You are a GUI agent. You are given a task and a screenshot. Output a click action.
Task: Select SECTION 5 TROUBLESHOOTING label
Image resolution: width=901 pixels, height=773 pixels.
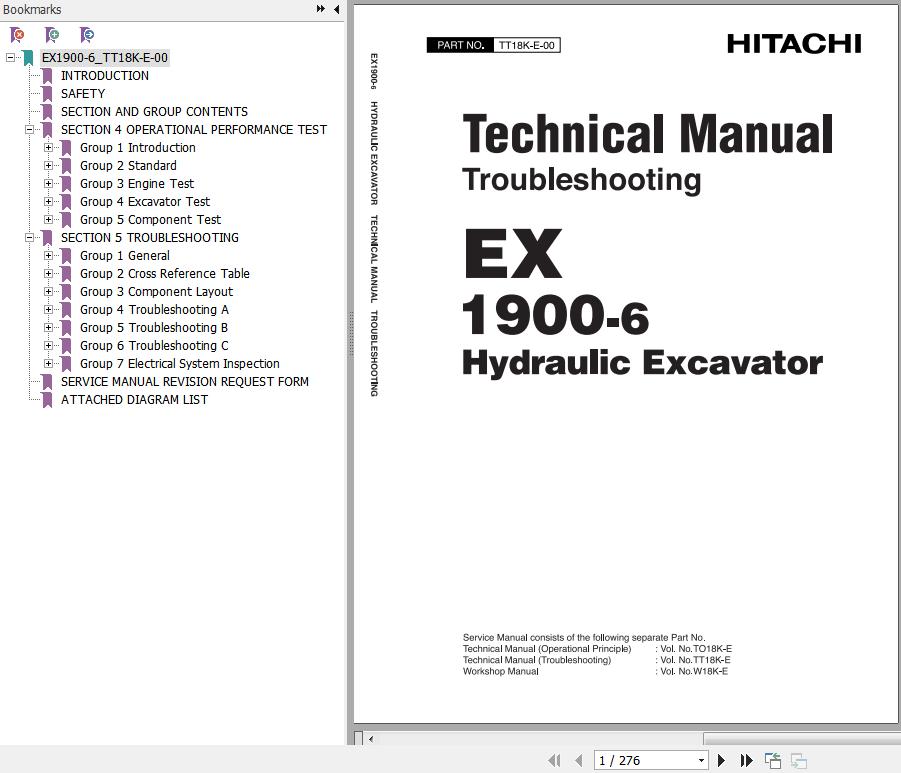[x=149, y=238]
